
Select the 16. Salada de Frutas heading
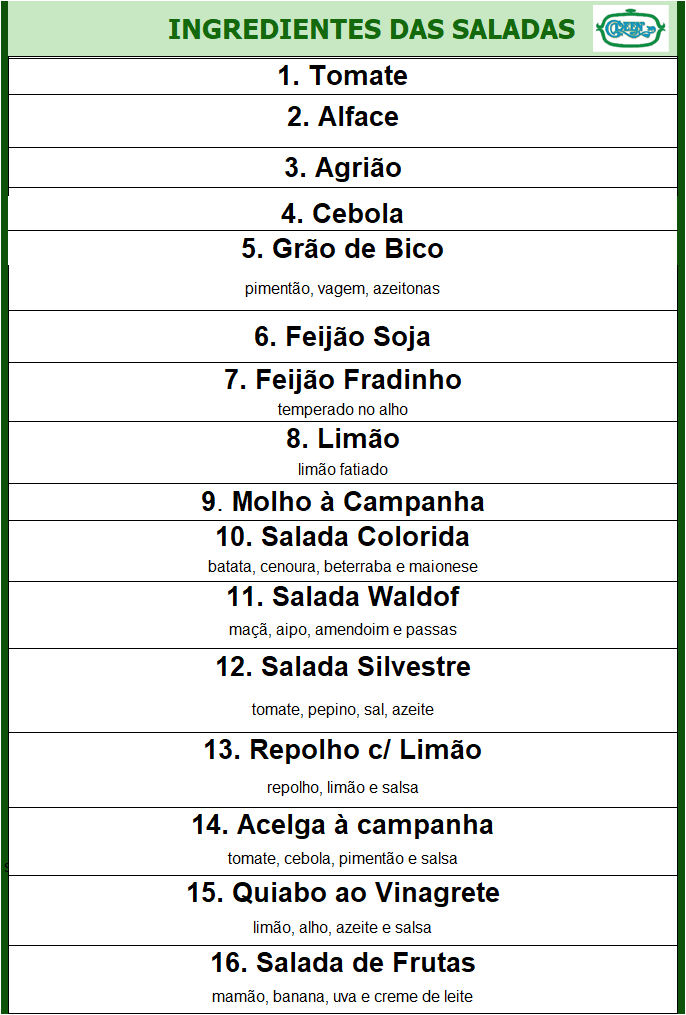click(343, 963)
